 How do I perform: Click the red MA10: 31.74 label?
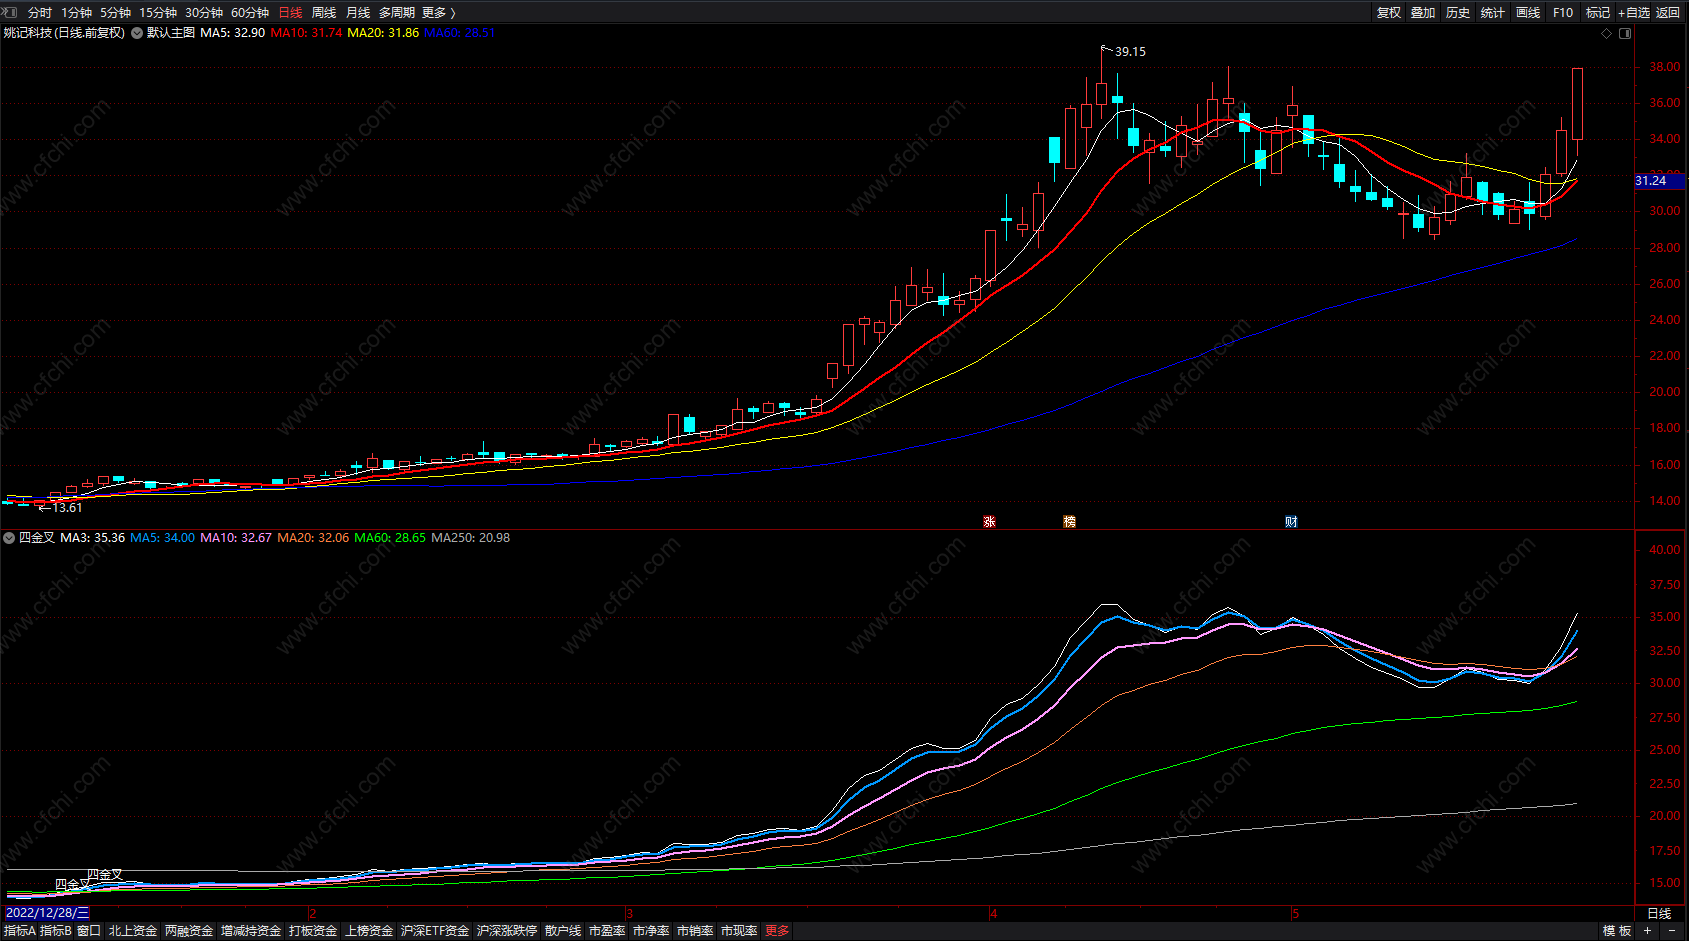(306, 33)
